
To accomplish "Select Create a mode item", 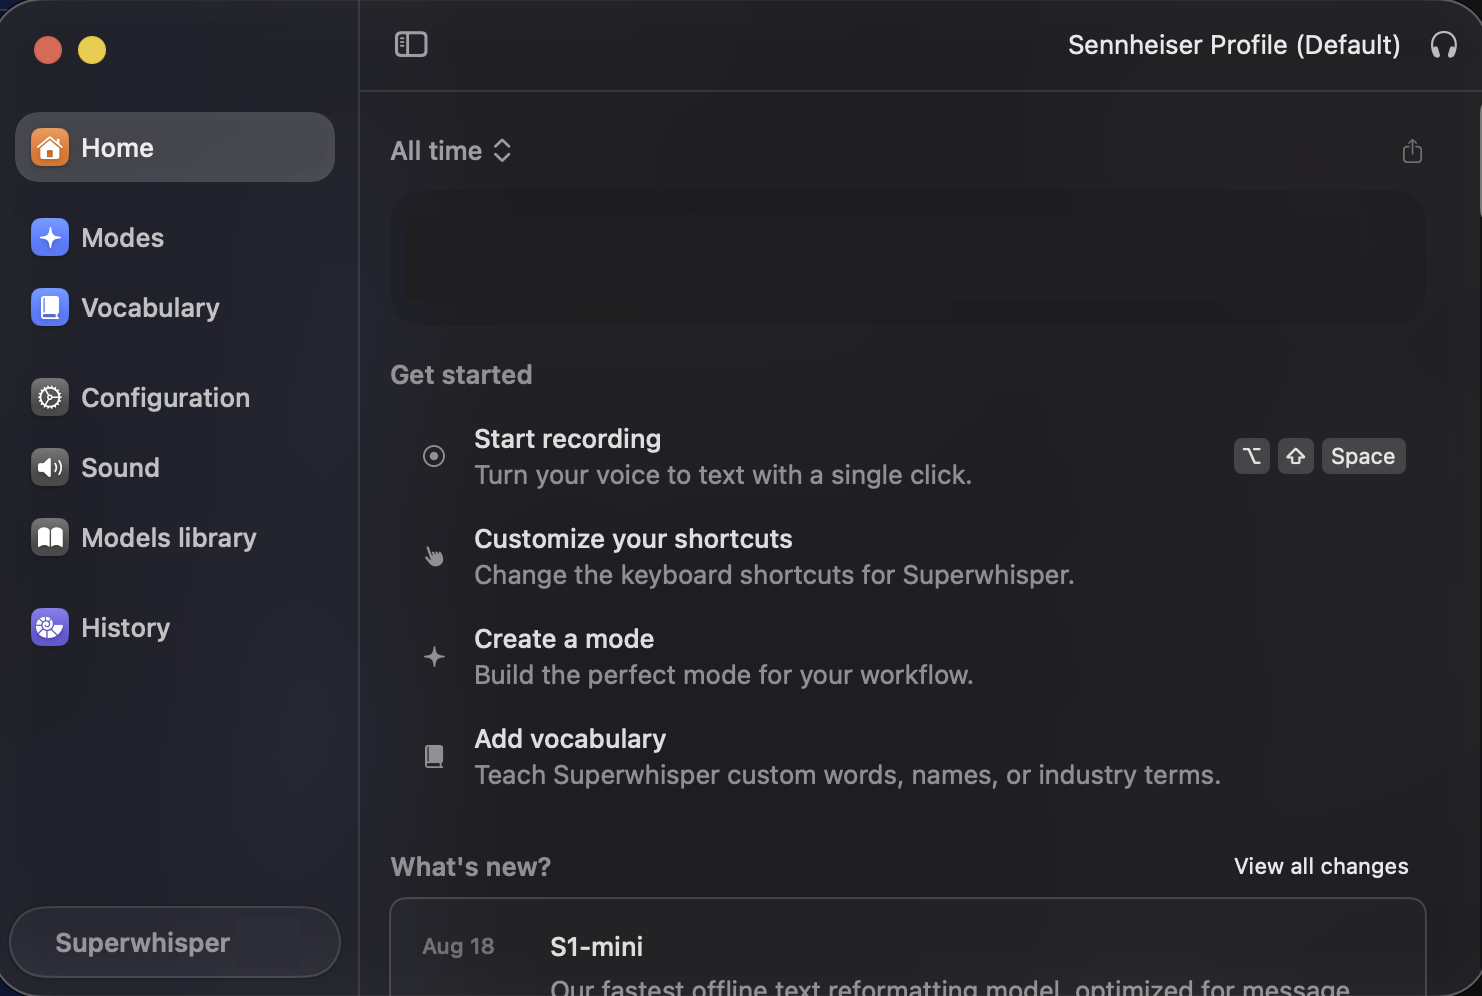I will coord(908,656).
